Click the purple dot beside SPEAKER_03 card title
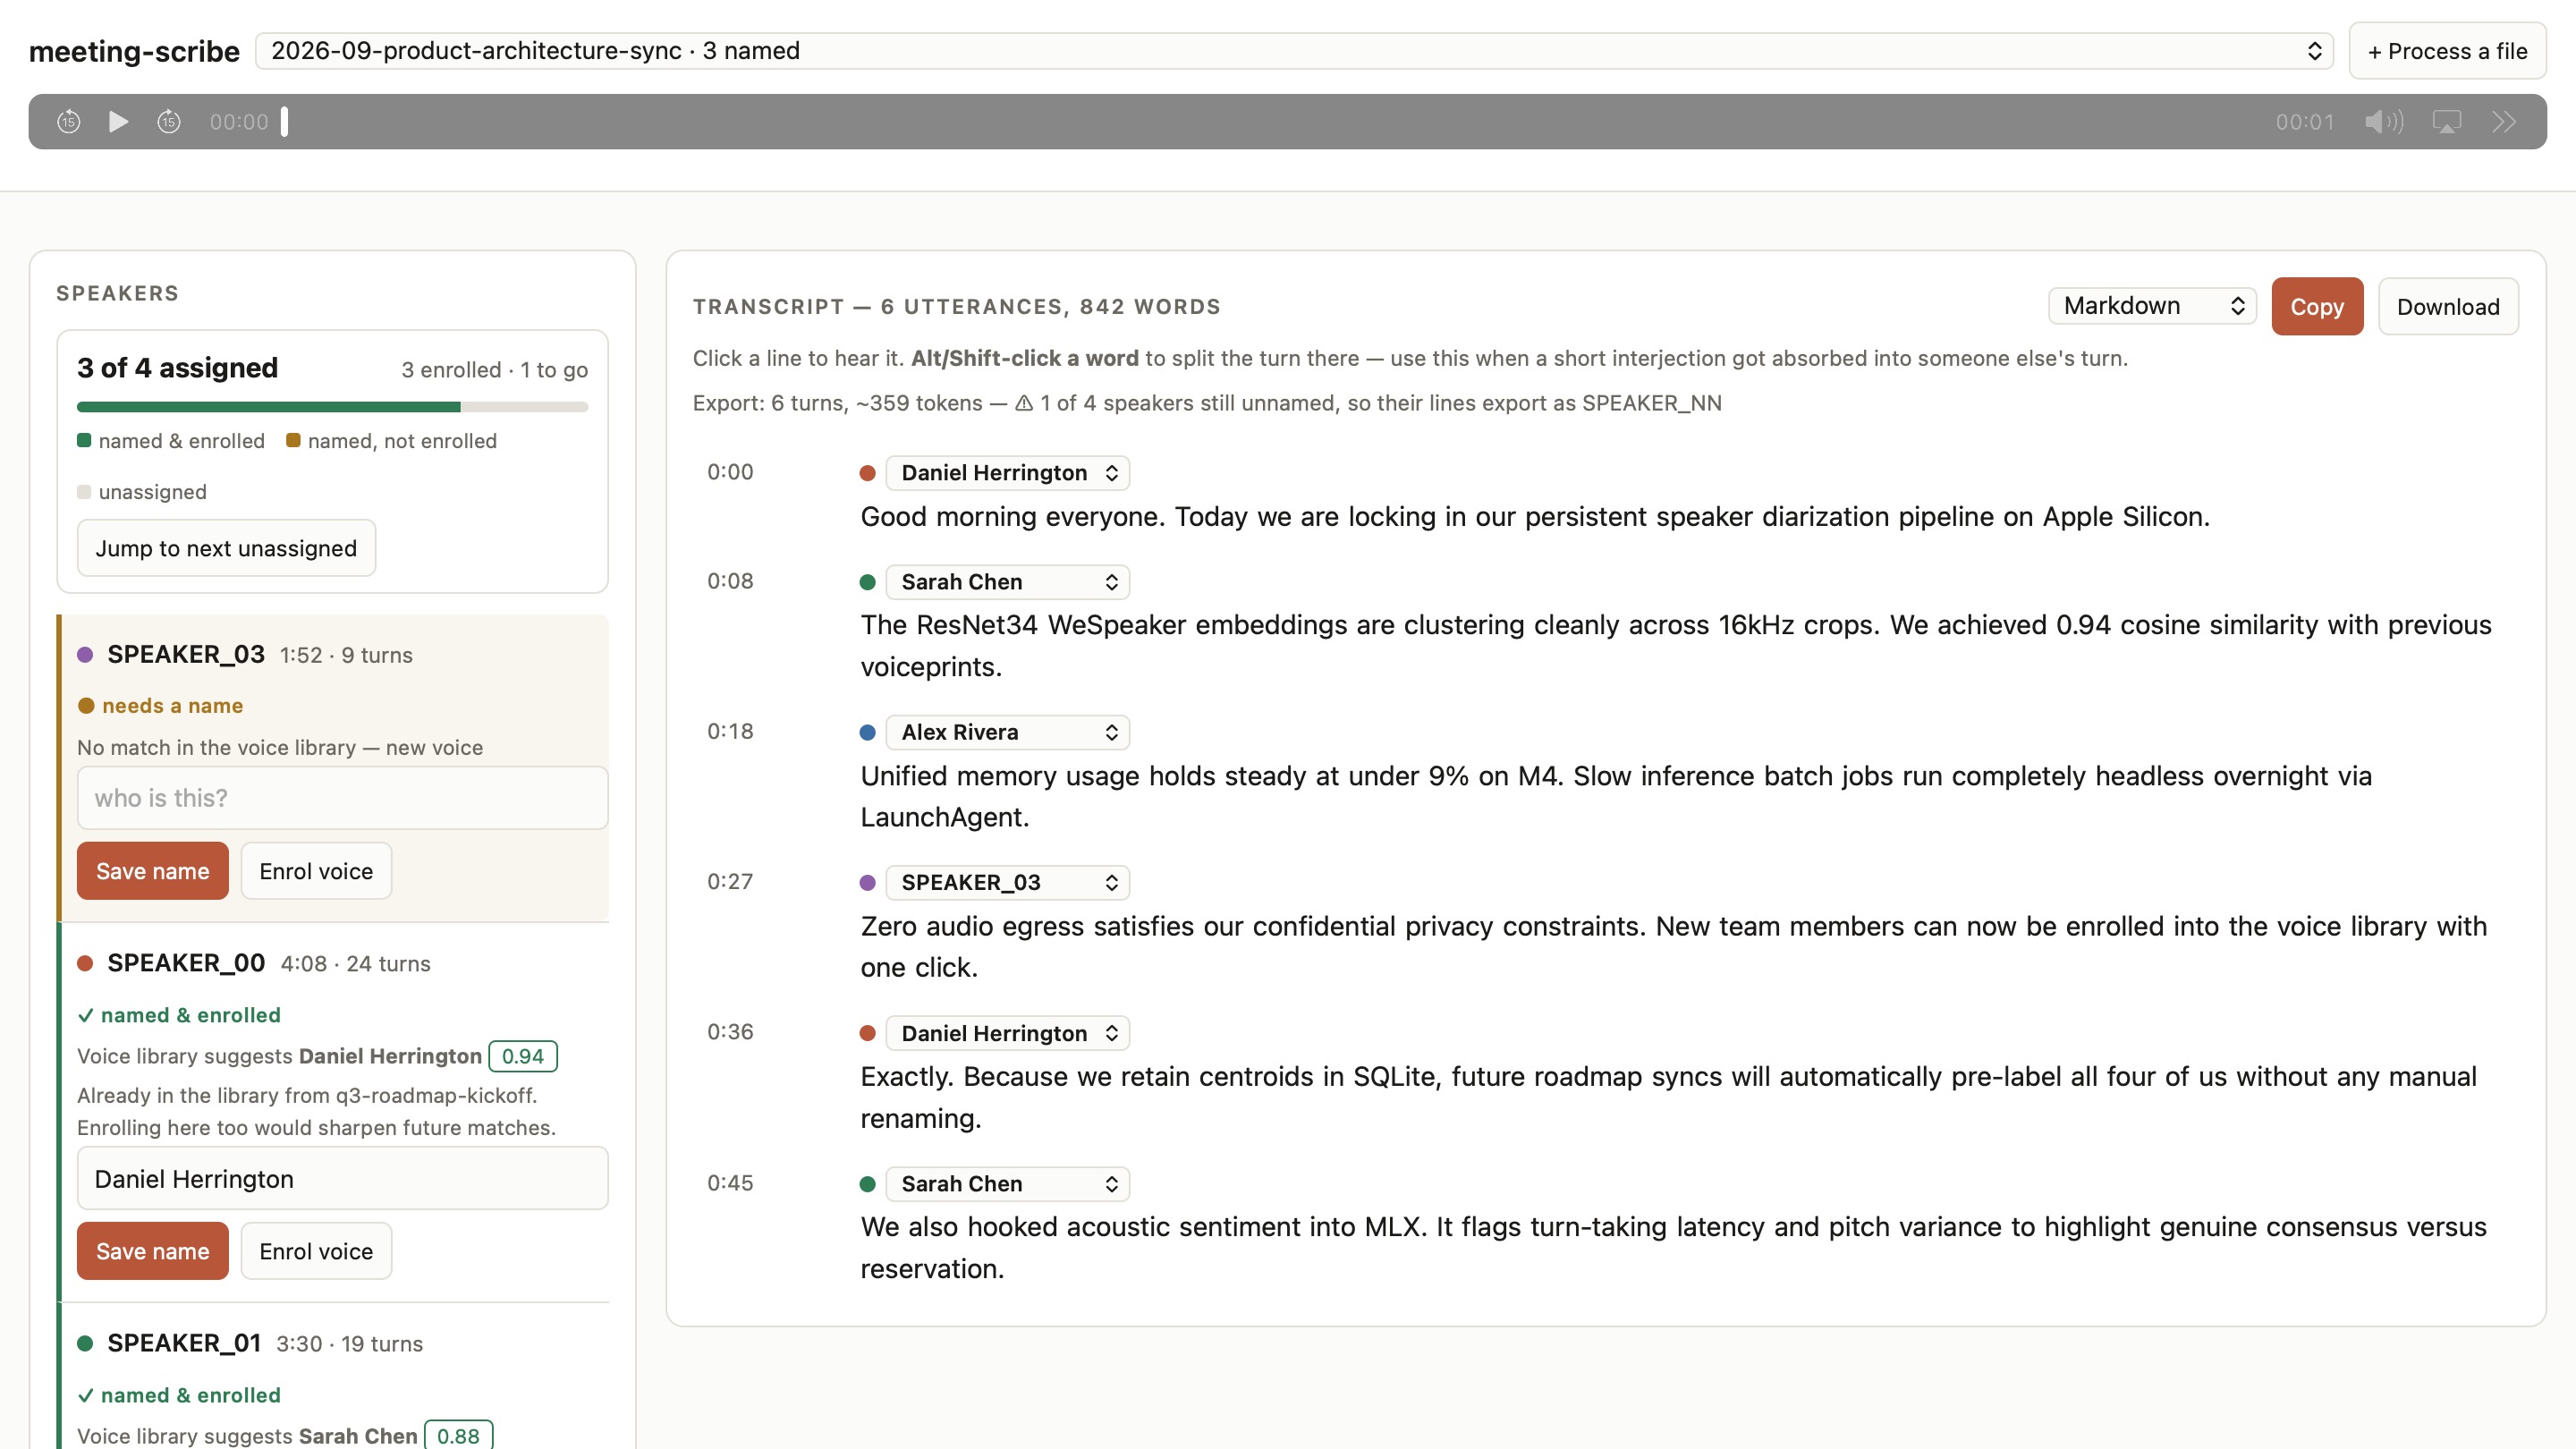 (x=85, y=655)
